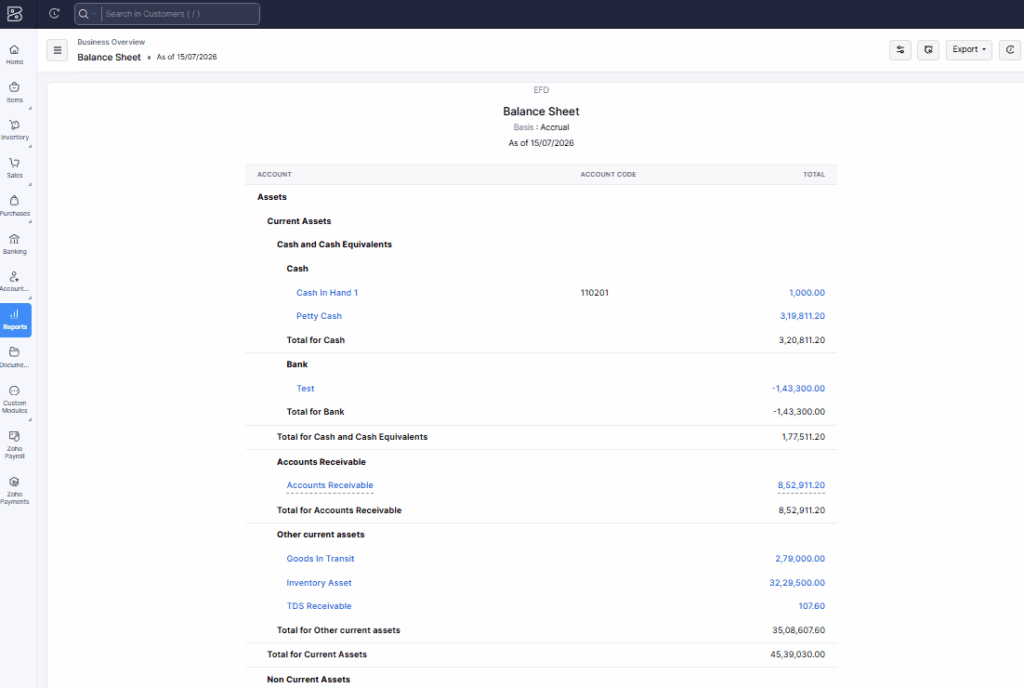Viewport: 1024px width, 688px height.
Task: Click the -1,43,300.00 Test amount in blue
Action: 798,388
